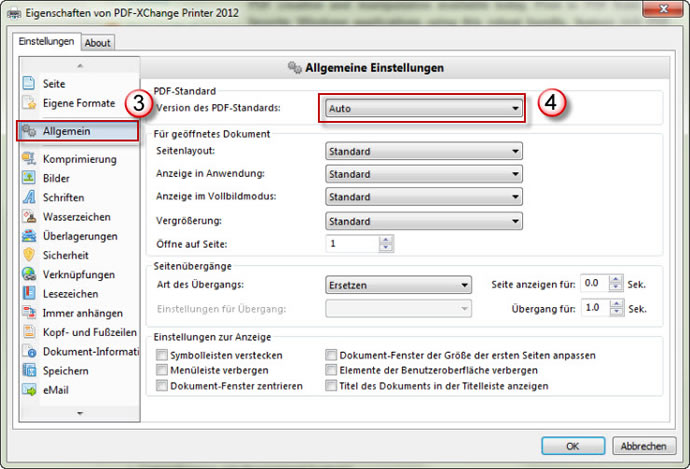This screenshot has height=469, width=690.
Task: Open Komprimierung settings page
Action: click(79, 159)
